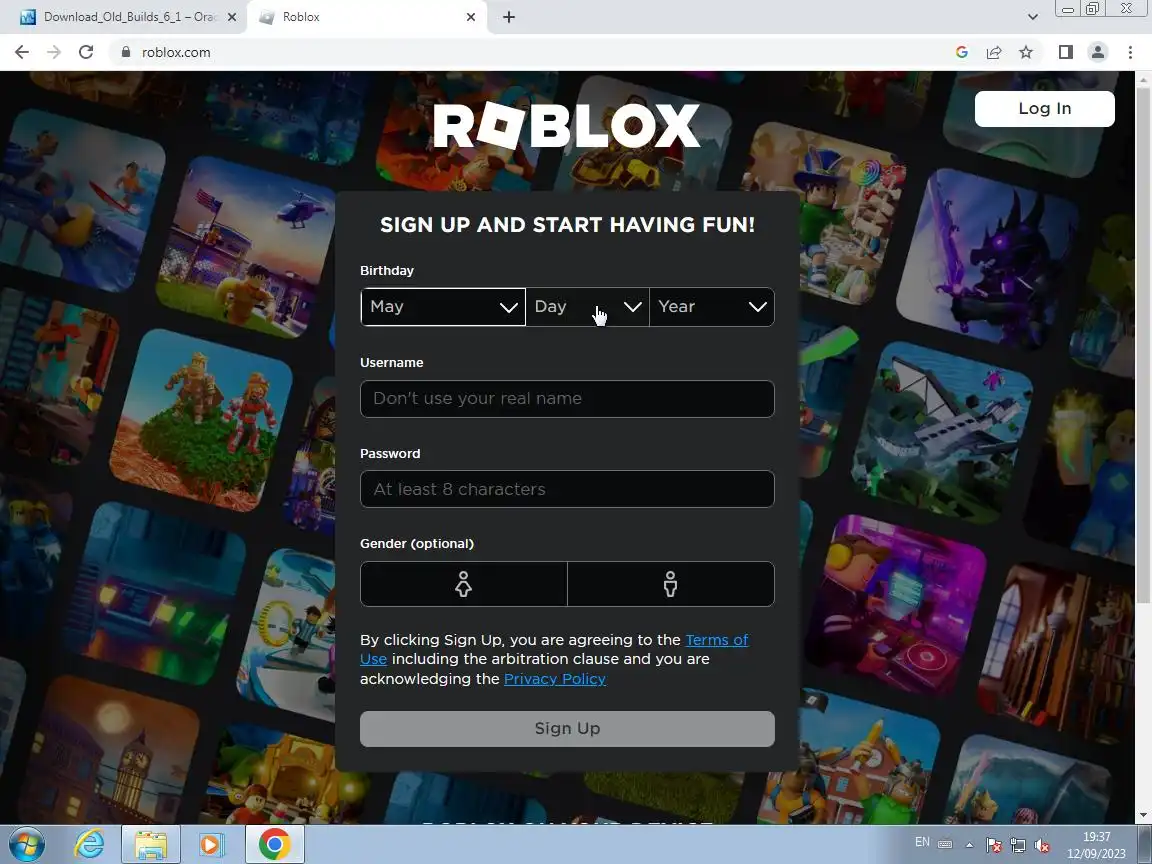Open Windows Media Player from the taskbar
The image size is (1152, 864).
pyautogui.click(x=211, y=844)
